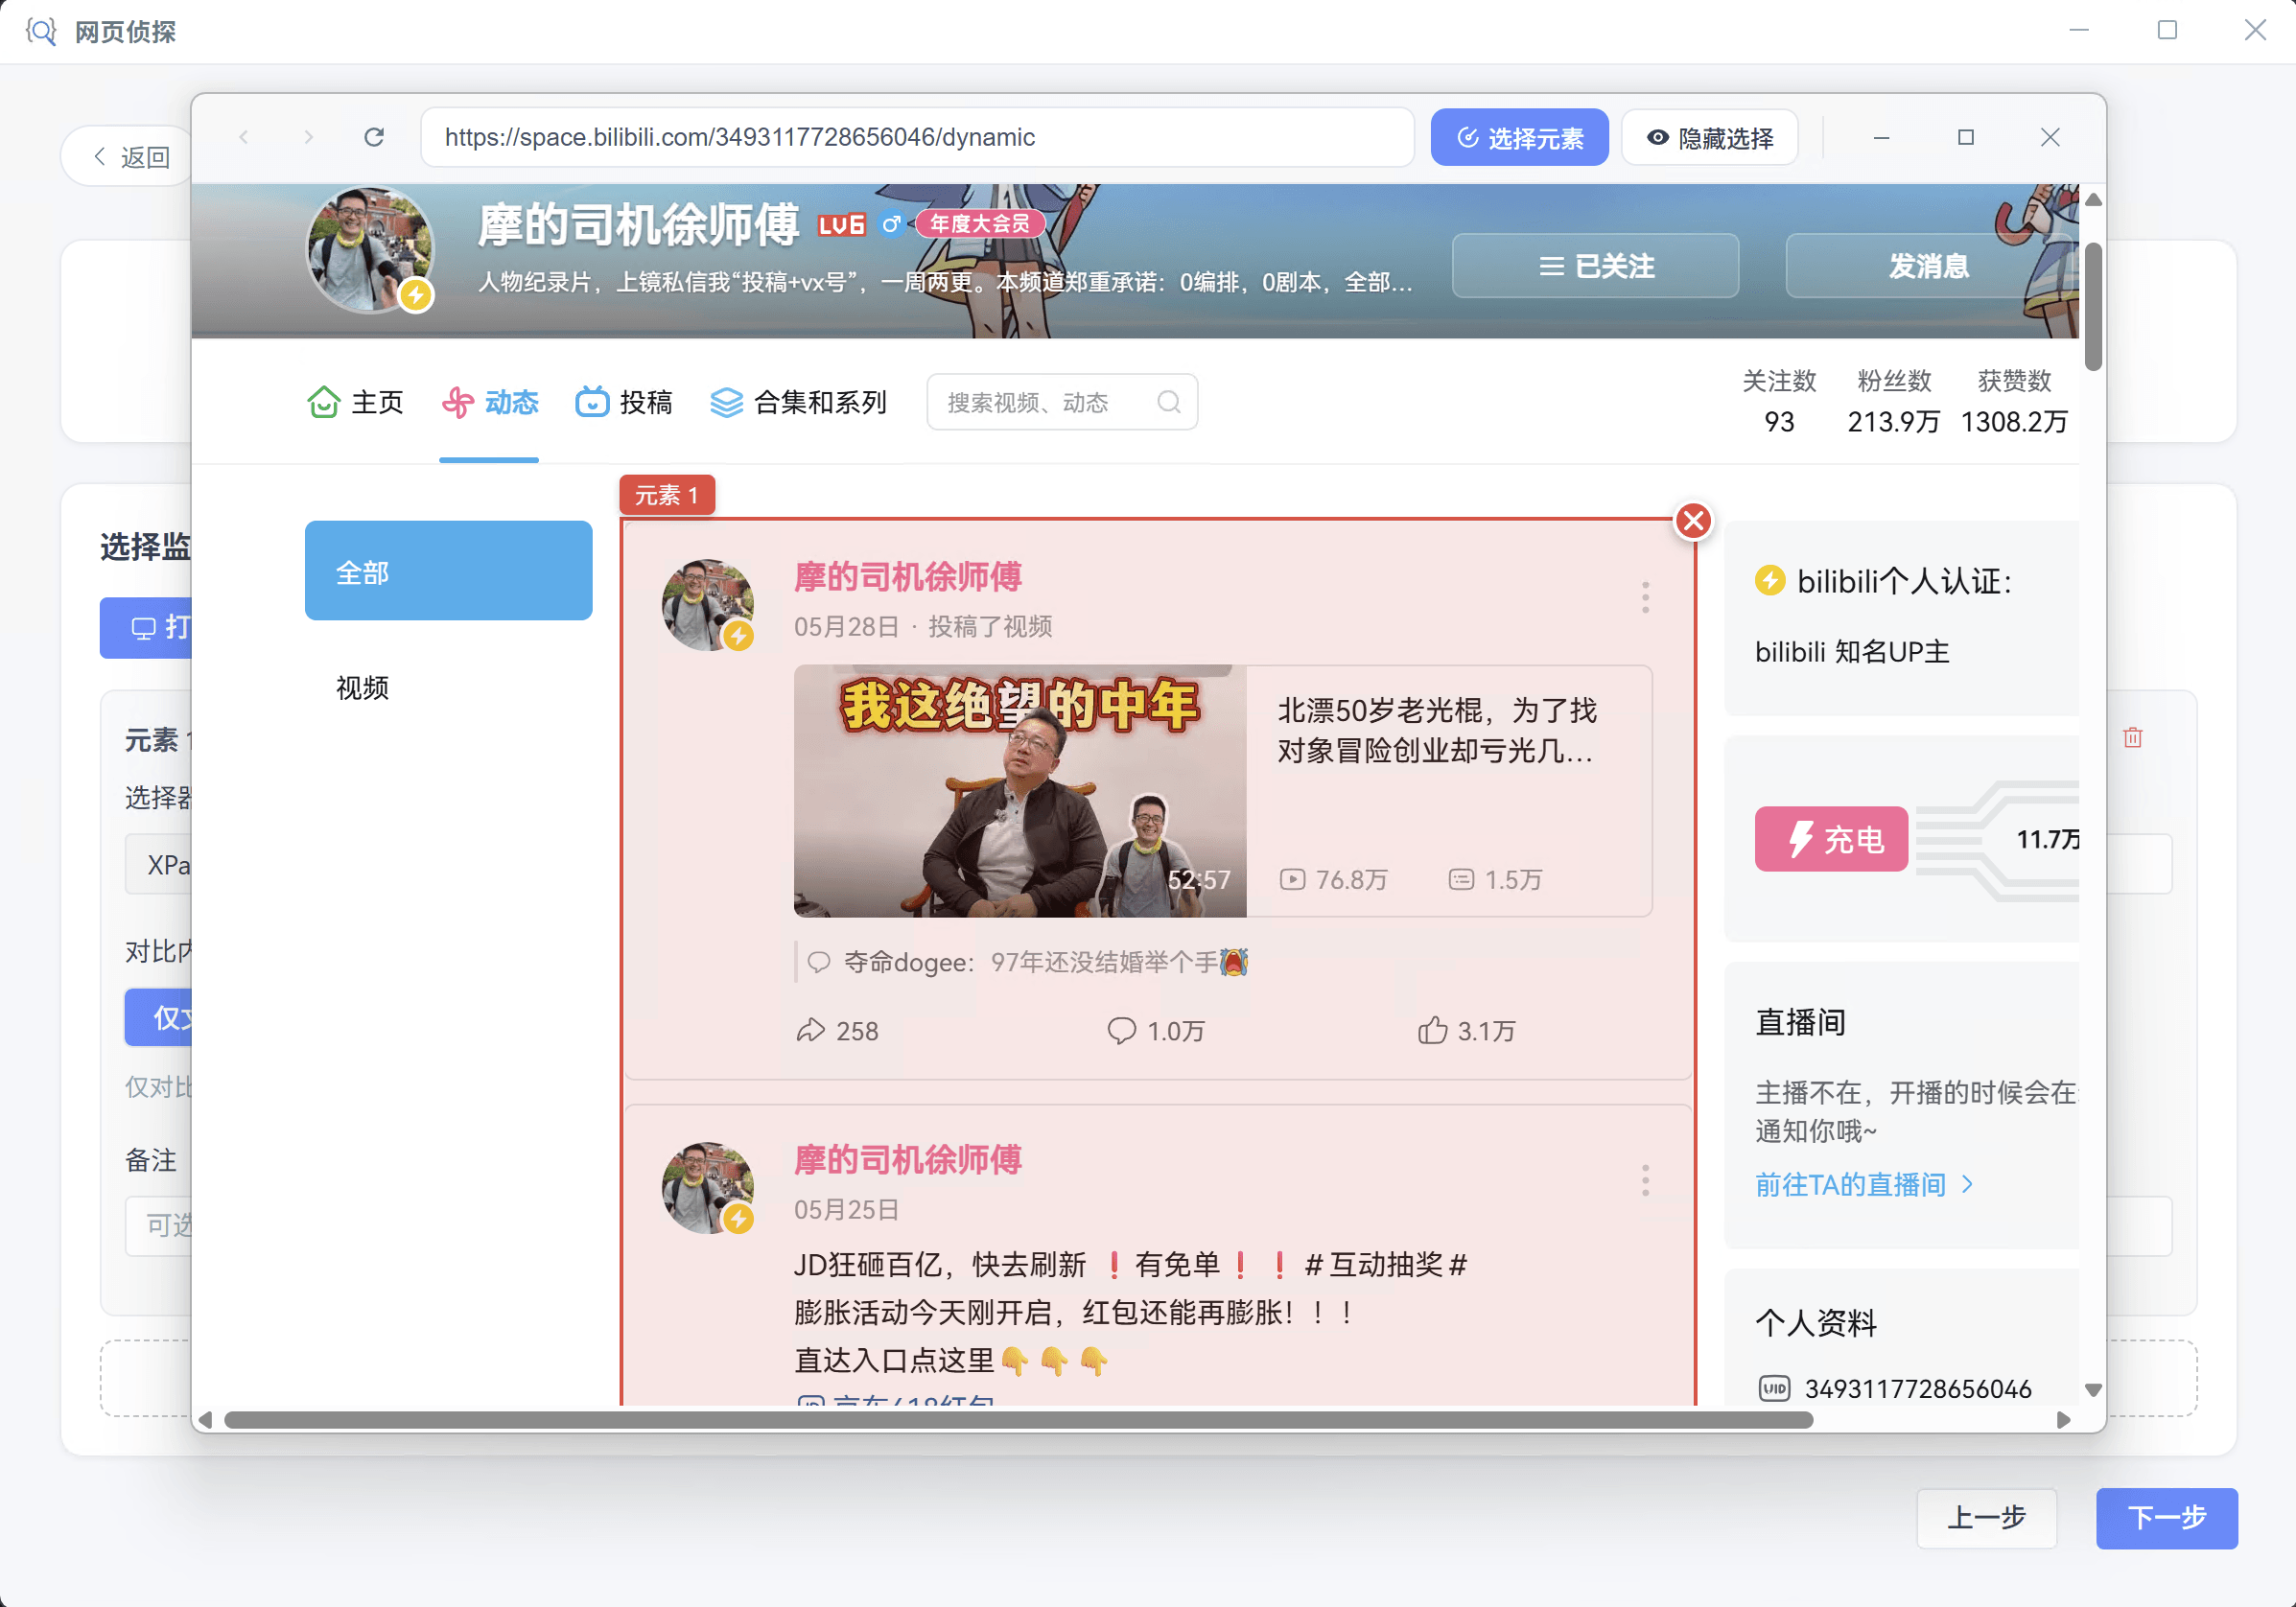Image resolution: width=2296 pixels, height=1607 pixels.
Task: Open the 我这绝望的中年 video thumbnail
Action: (1020, 790)
